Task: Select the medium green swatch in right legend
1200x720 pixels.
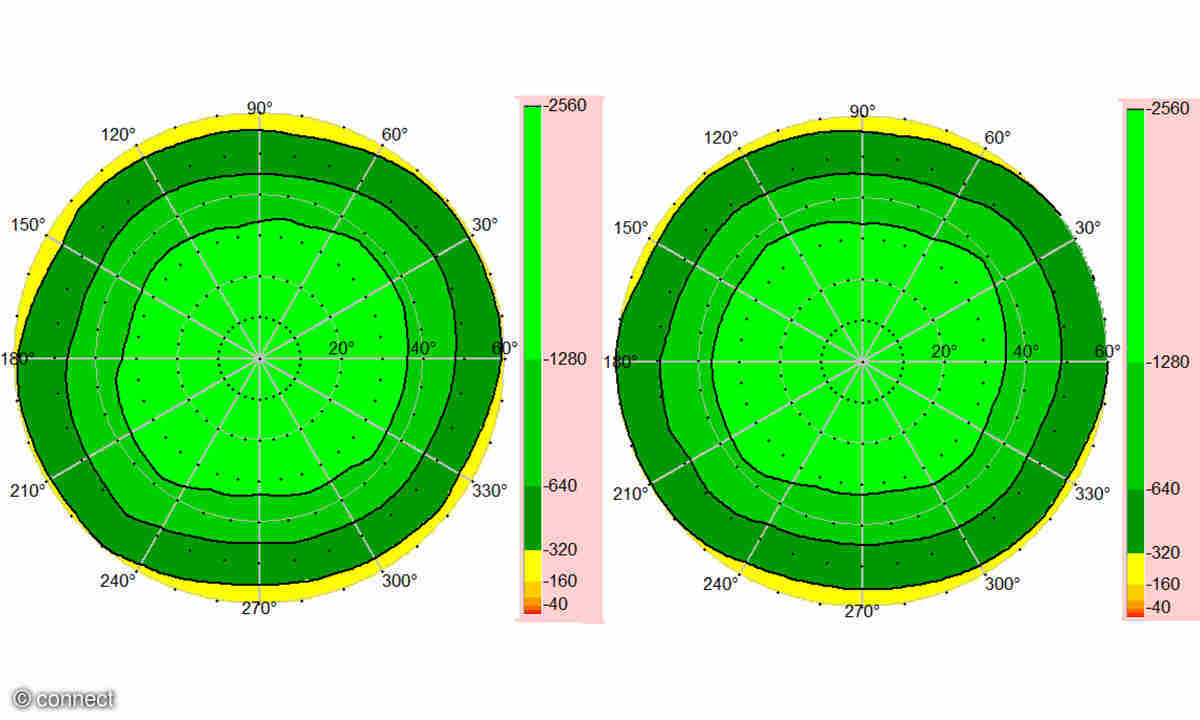Action: point(1135,425)
